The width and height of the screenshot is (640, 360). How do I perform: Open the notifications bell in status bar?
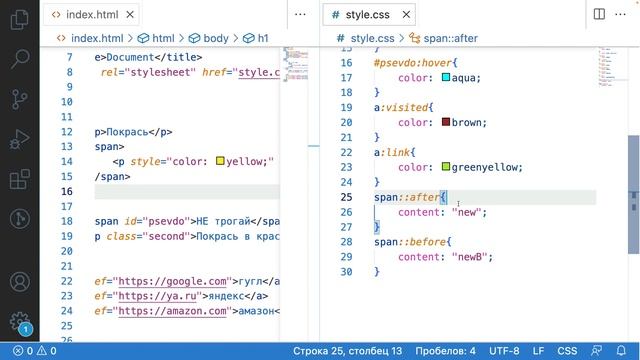[621, 351]
